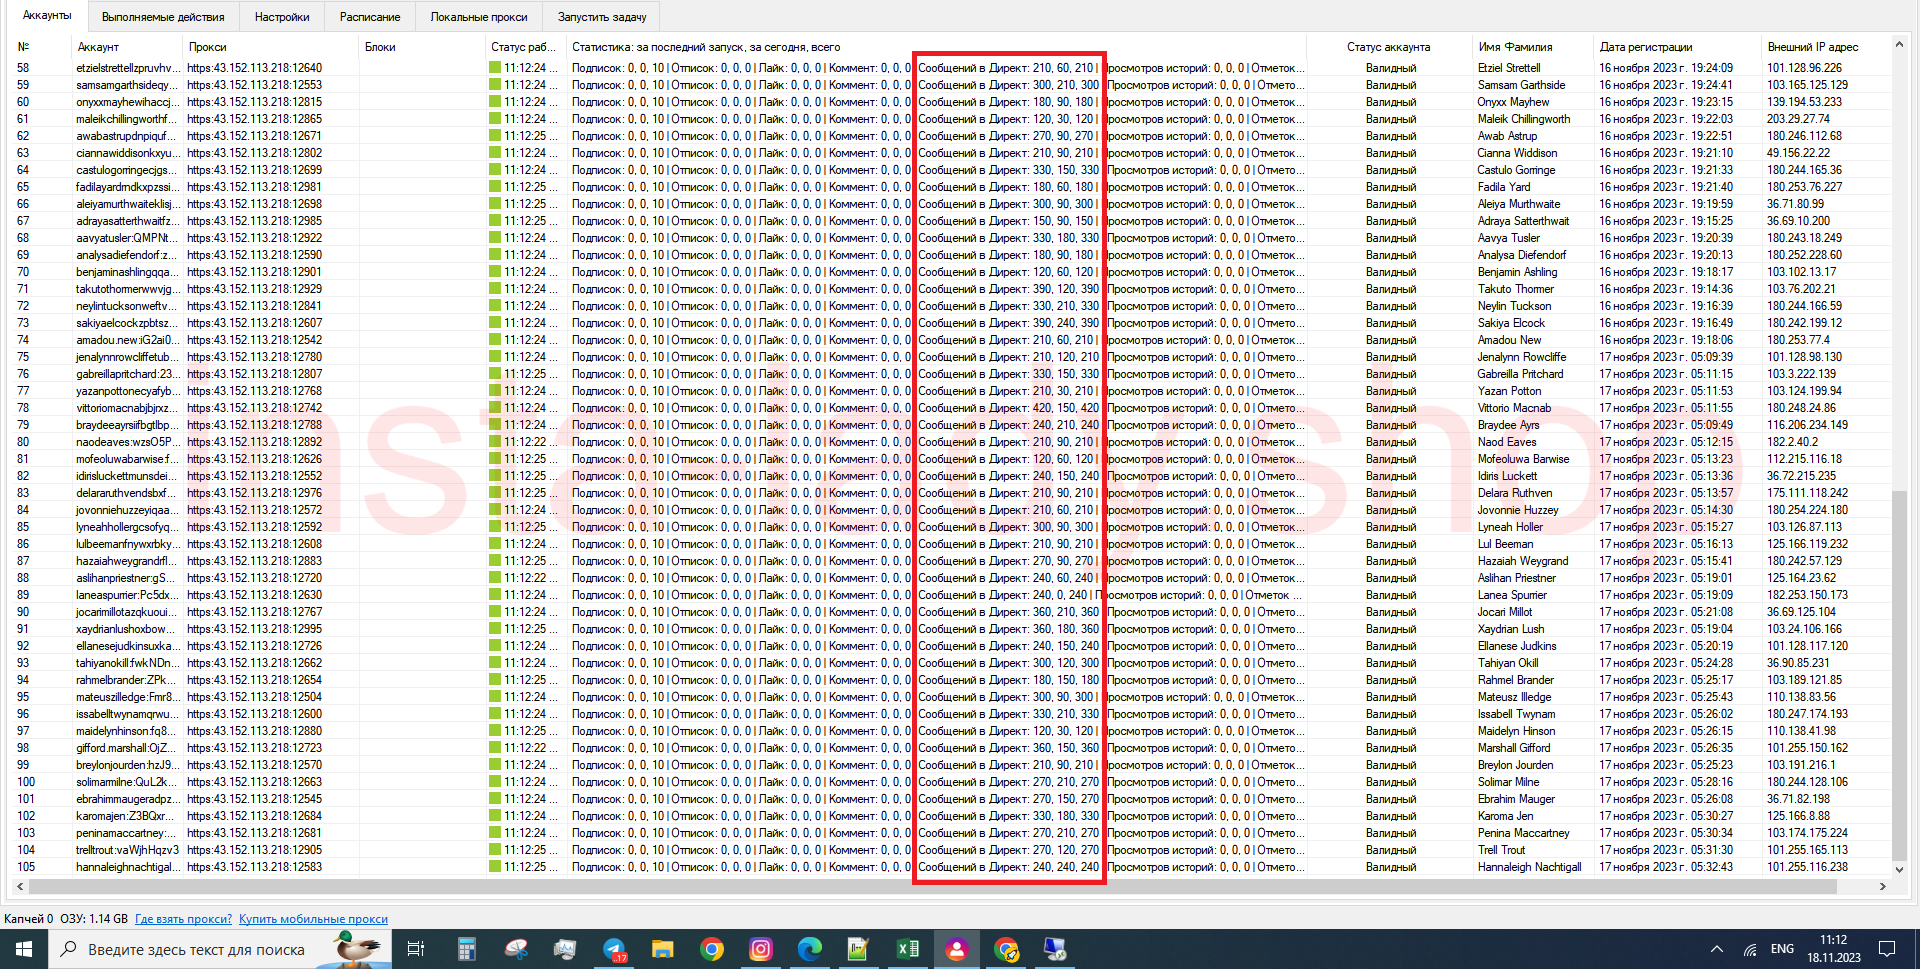Image resolution: width=1920 pixels, height=969 pixels.
Task: Click the horizontal scrollbar left arrow
Action: [x=20, y=886]
